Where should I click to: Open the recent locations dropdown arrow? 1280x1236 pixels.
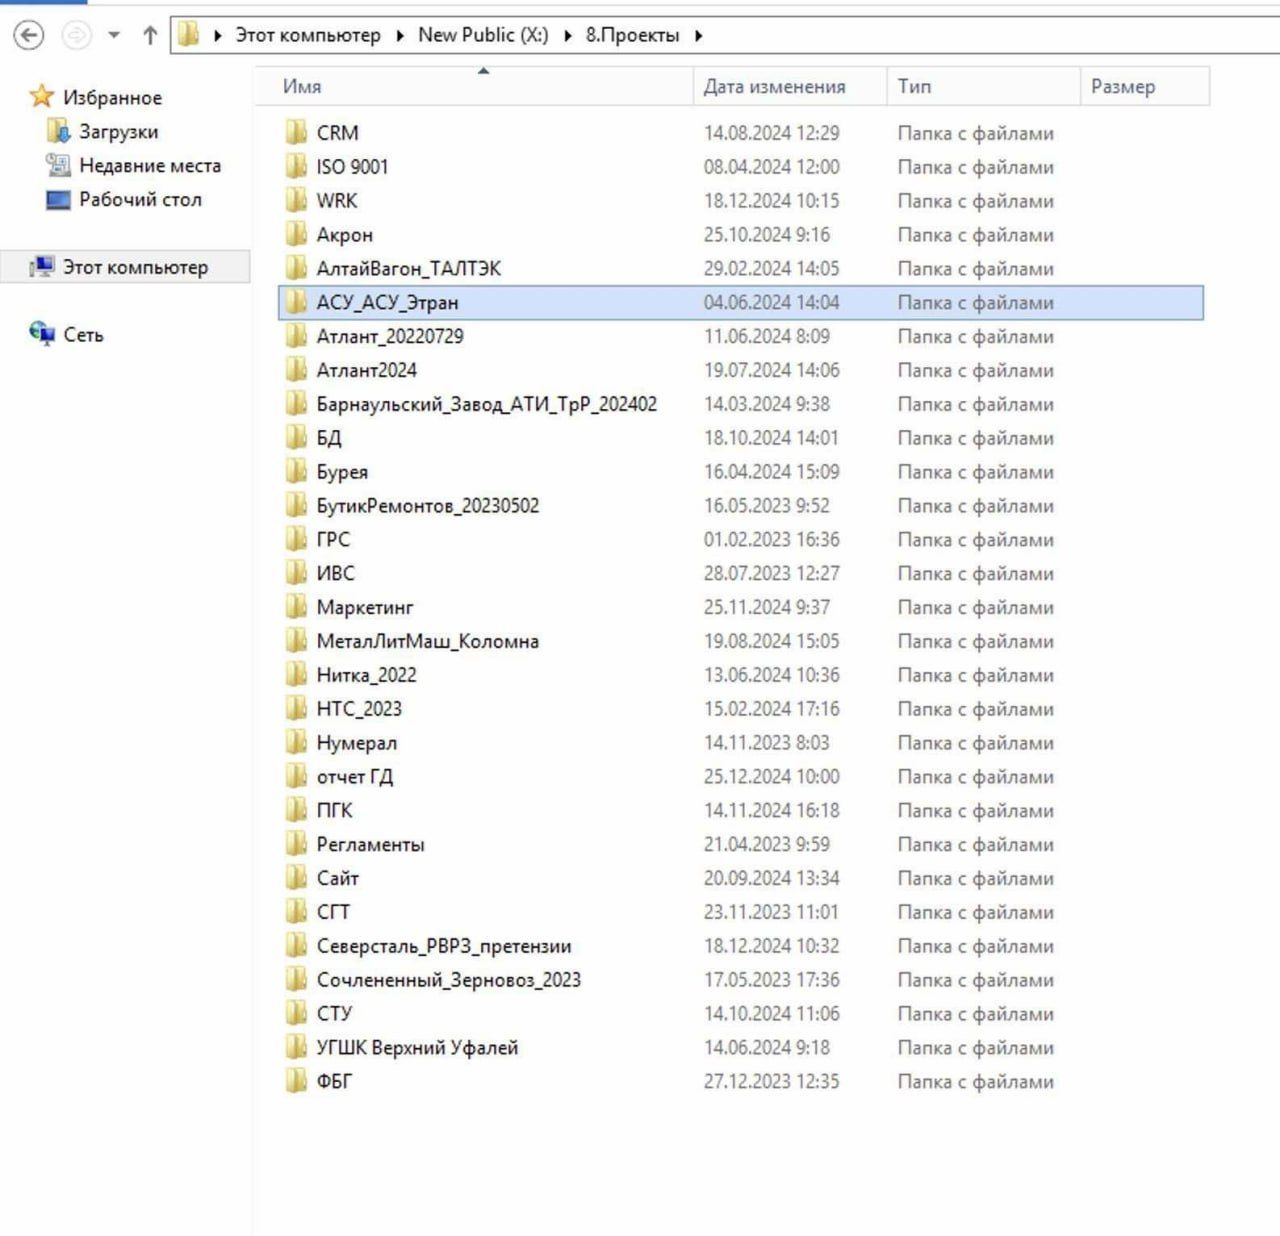click(x=114, y=36)
